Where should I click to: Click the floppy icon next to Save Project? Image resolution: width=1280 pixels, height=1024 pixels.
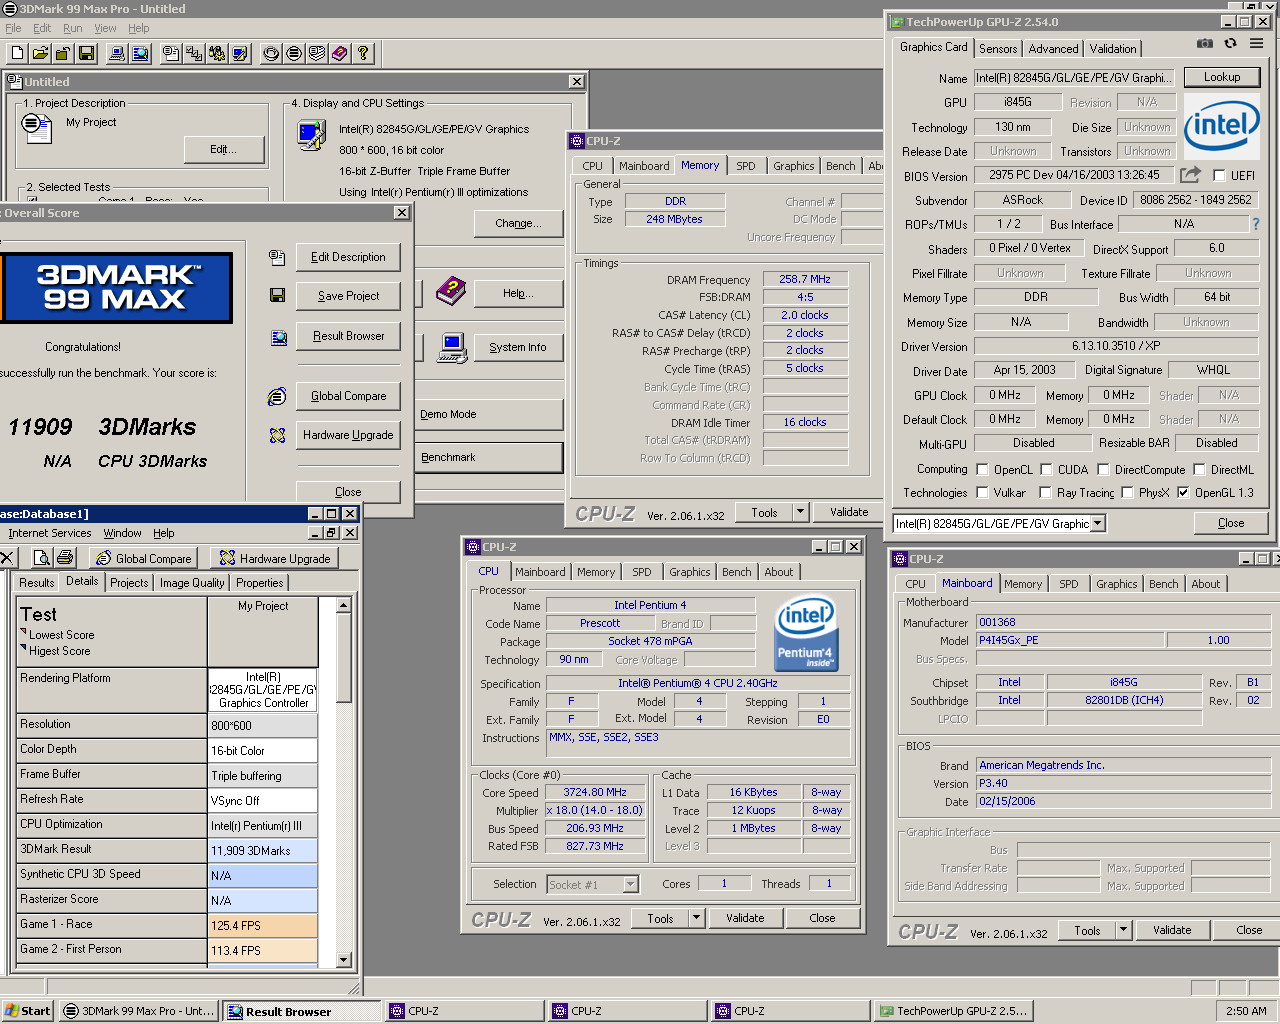pyautogui.click(x=277, y=295)
